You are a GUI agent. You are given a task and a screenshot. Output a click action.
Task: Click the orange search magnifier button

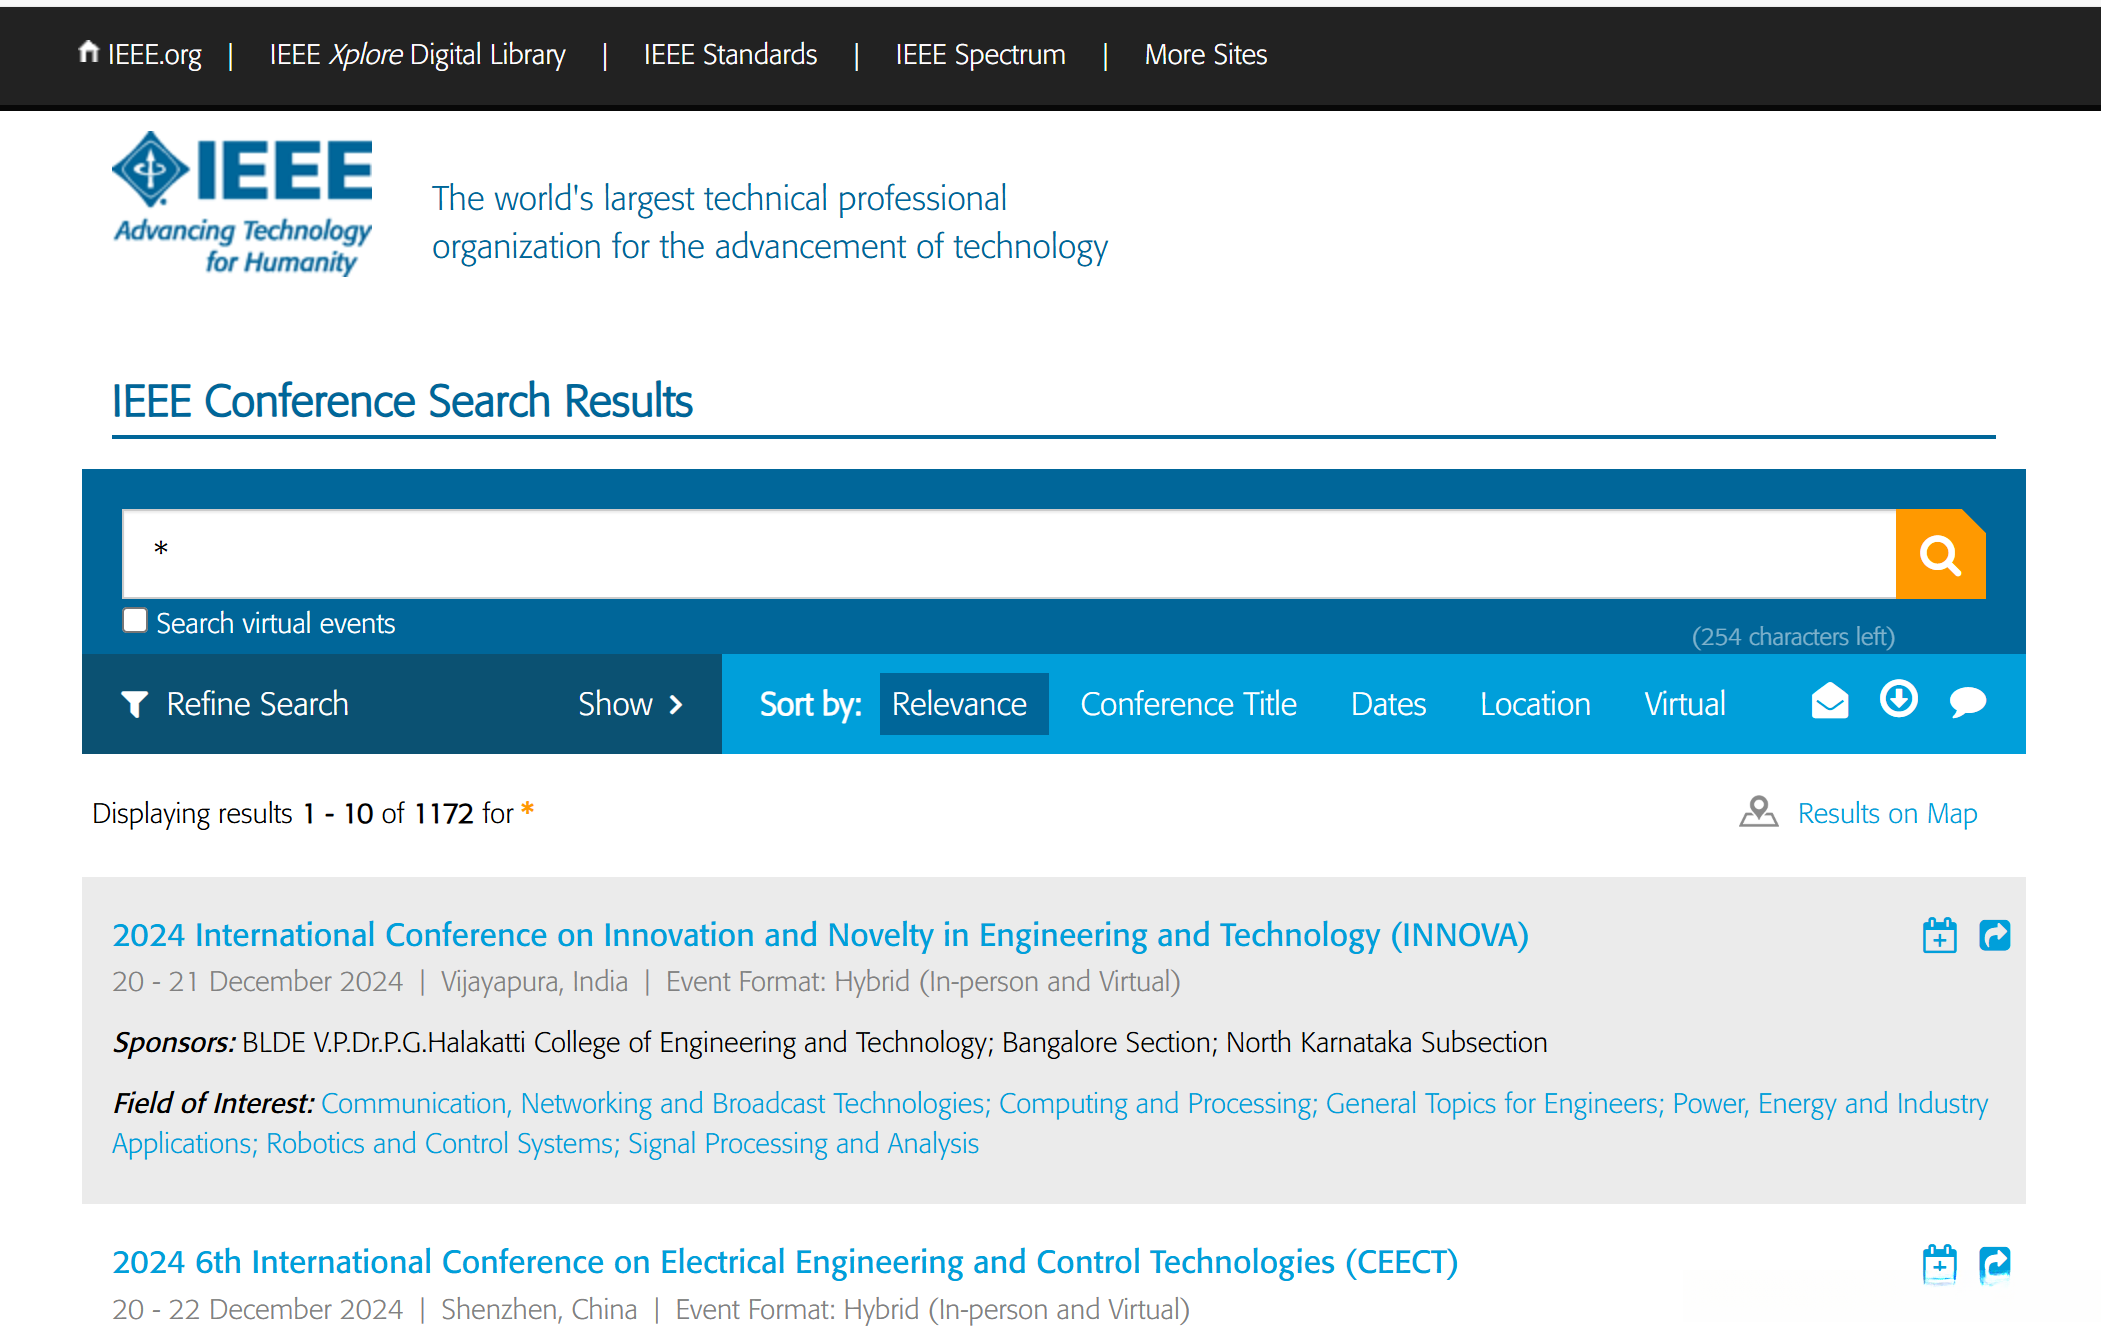[1939, 555]
